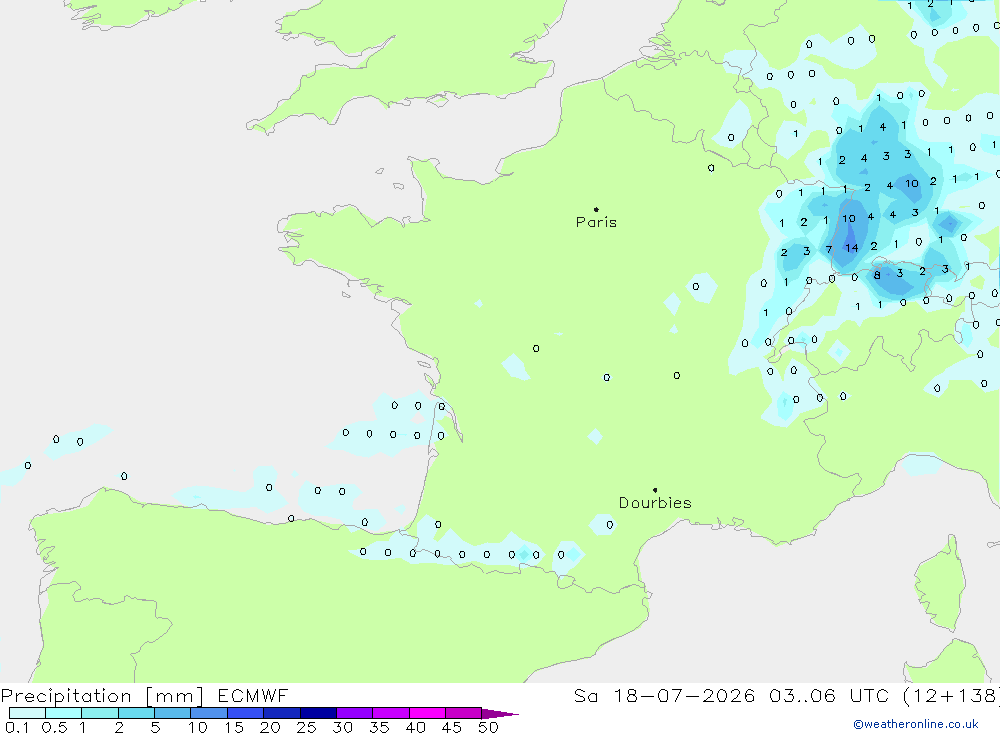Viewport: 1000px width, 733px height.
Task: Click the '20' legend scale label
Action: (270, 727)
